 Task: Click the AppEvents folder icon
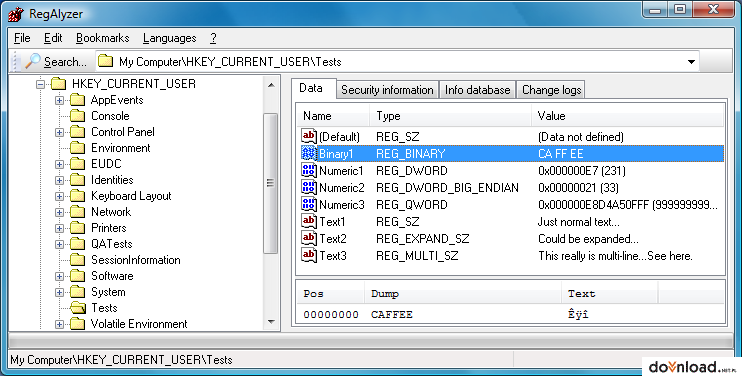pos(78,100)
